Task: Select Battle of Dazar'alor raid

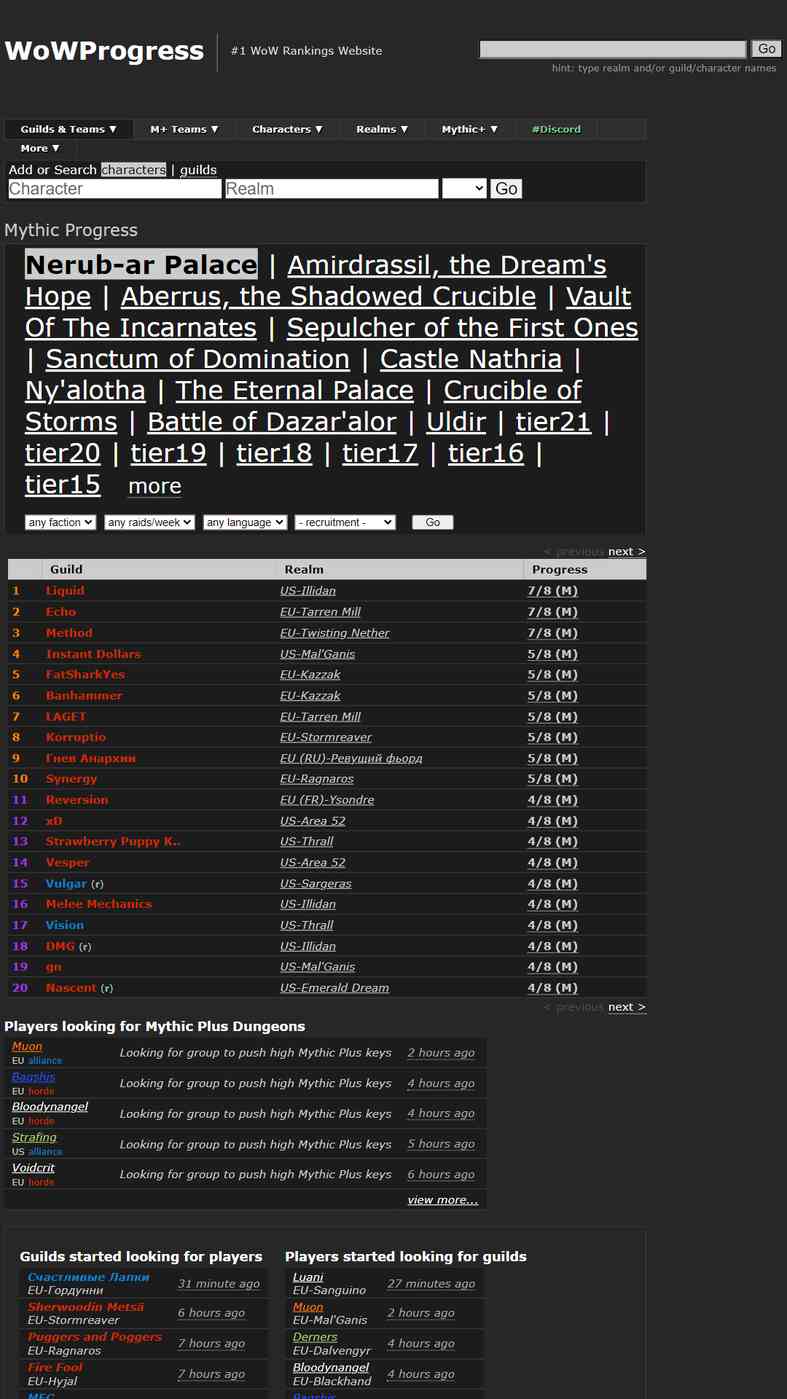Action: tap(272, 422)
